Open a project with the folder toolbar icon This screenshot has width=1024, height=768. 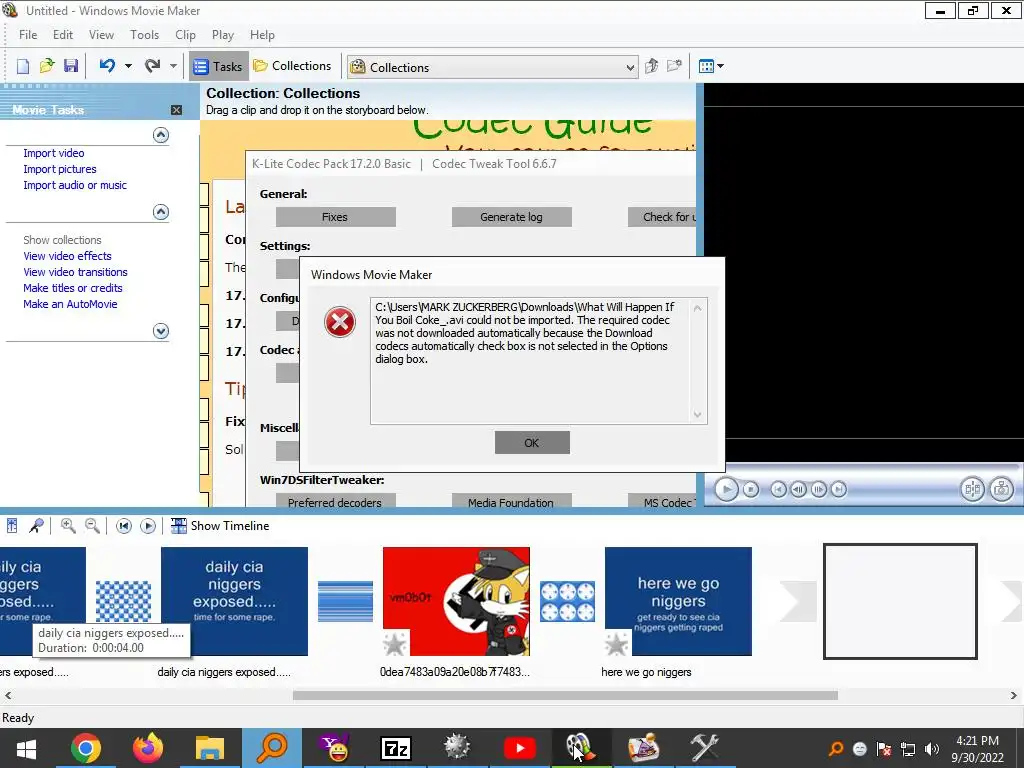(46, 66)
